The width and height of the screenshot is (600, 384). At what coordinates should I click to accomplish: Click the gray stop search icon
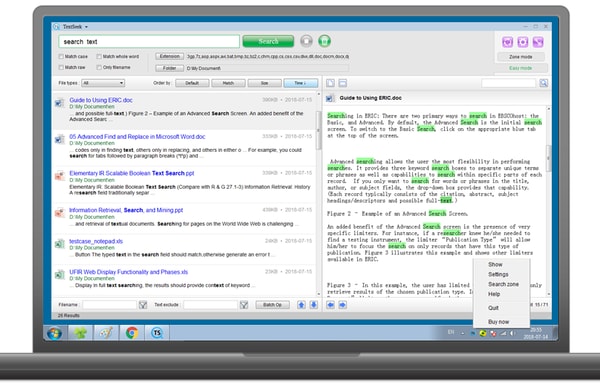306,41
